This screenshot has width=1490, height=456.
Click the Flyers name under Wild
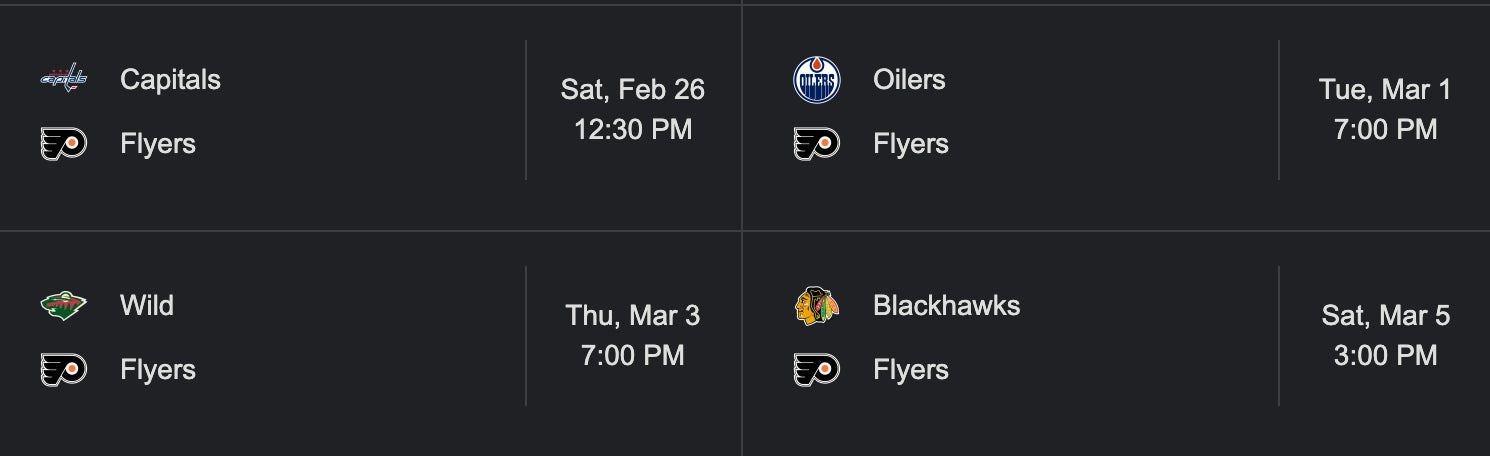coord(158,370)
